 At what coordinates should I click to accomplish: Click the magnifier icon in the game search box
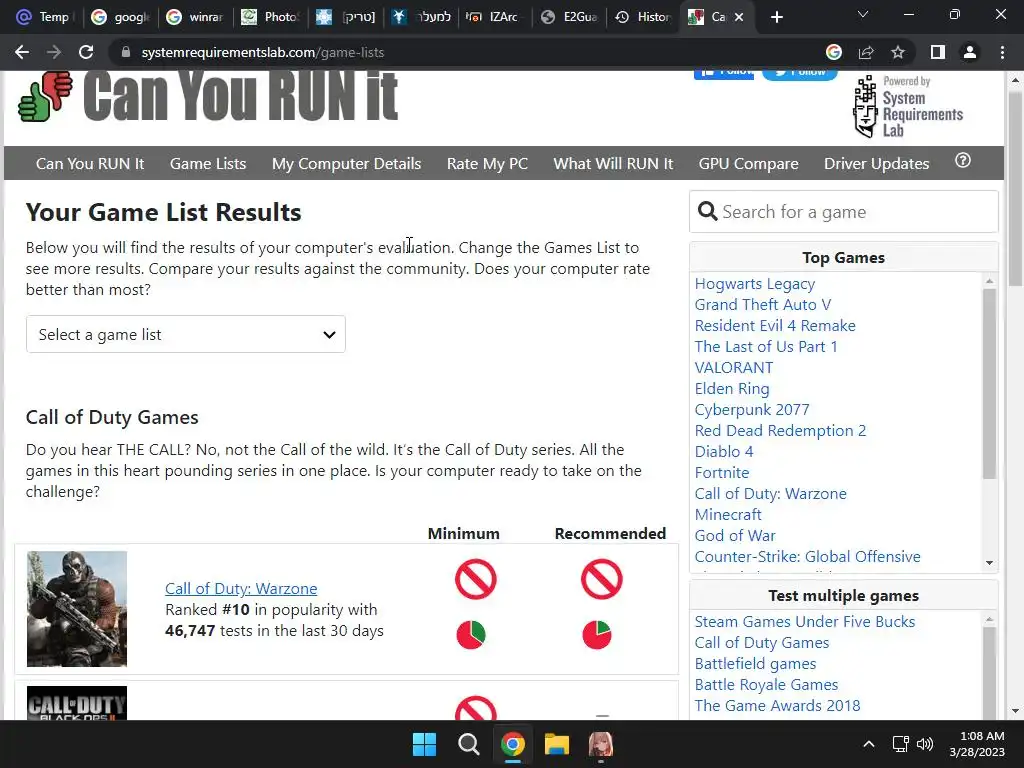tap(707, 211)
